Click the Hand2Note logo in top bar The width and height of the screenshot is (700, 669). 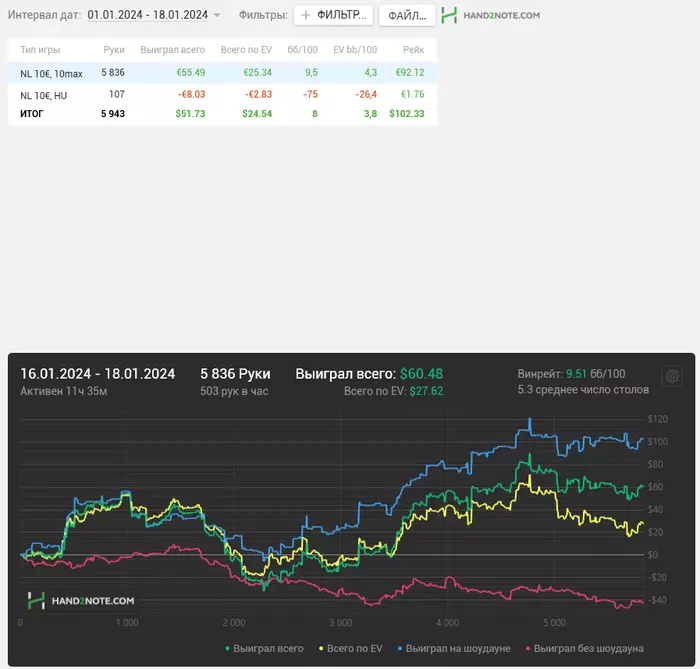click(x=491, y=16)
